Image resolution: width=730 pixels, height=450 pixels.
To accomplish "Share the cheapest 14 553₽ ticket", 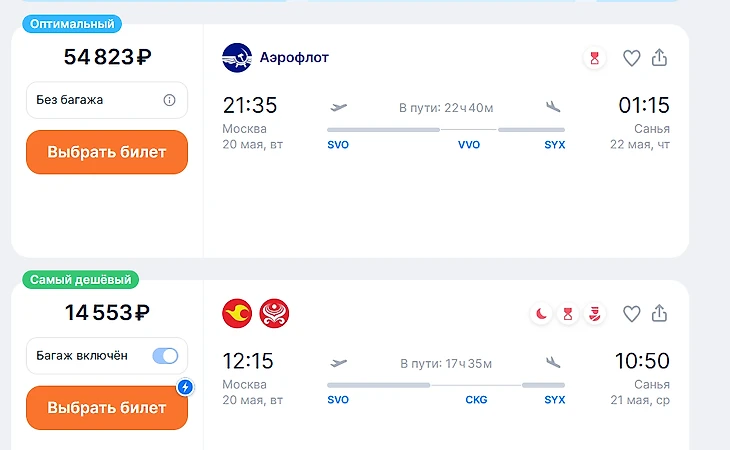I will coord(659,314).
